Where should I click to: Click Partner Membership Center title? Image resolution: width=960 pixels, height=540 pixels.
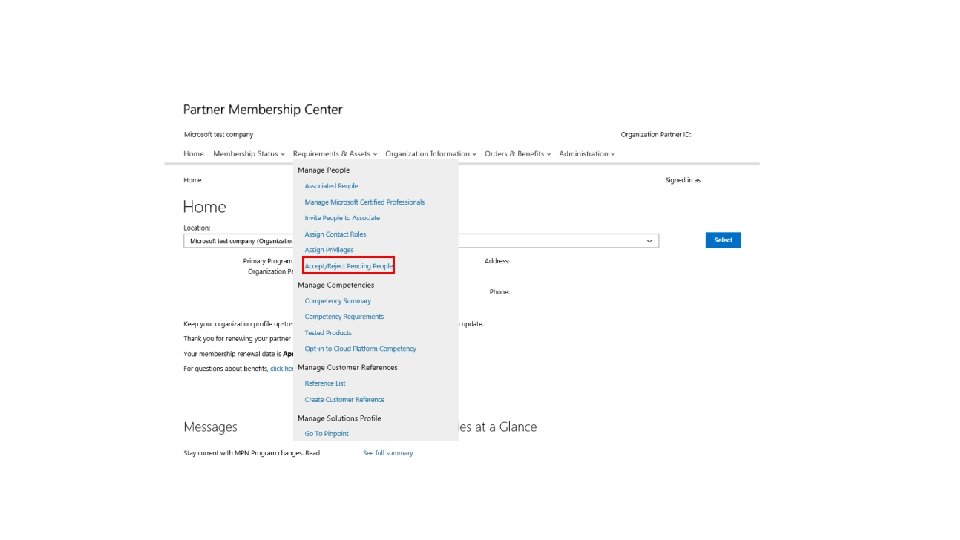pyautogui.click(x=263, y=110)
